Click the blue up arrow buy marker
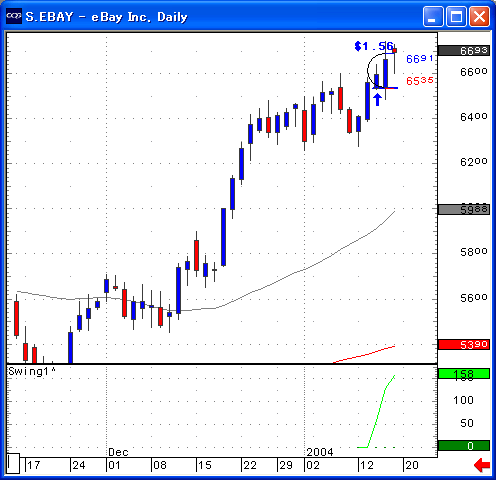The height and width of the screenshot is (480, 496). [377, 100]
